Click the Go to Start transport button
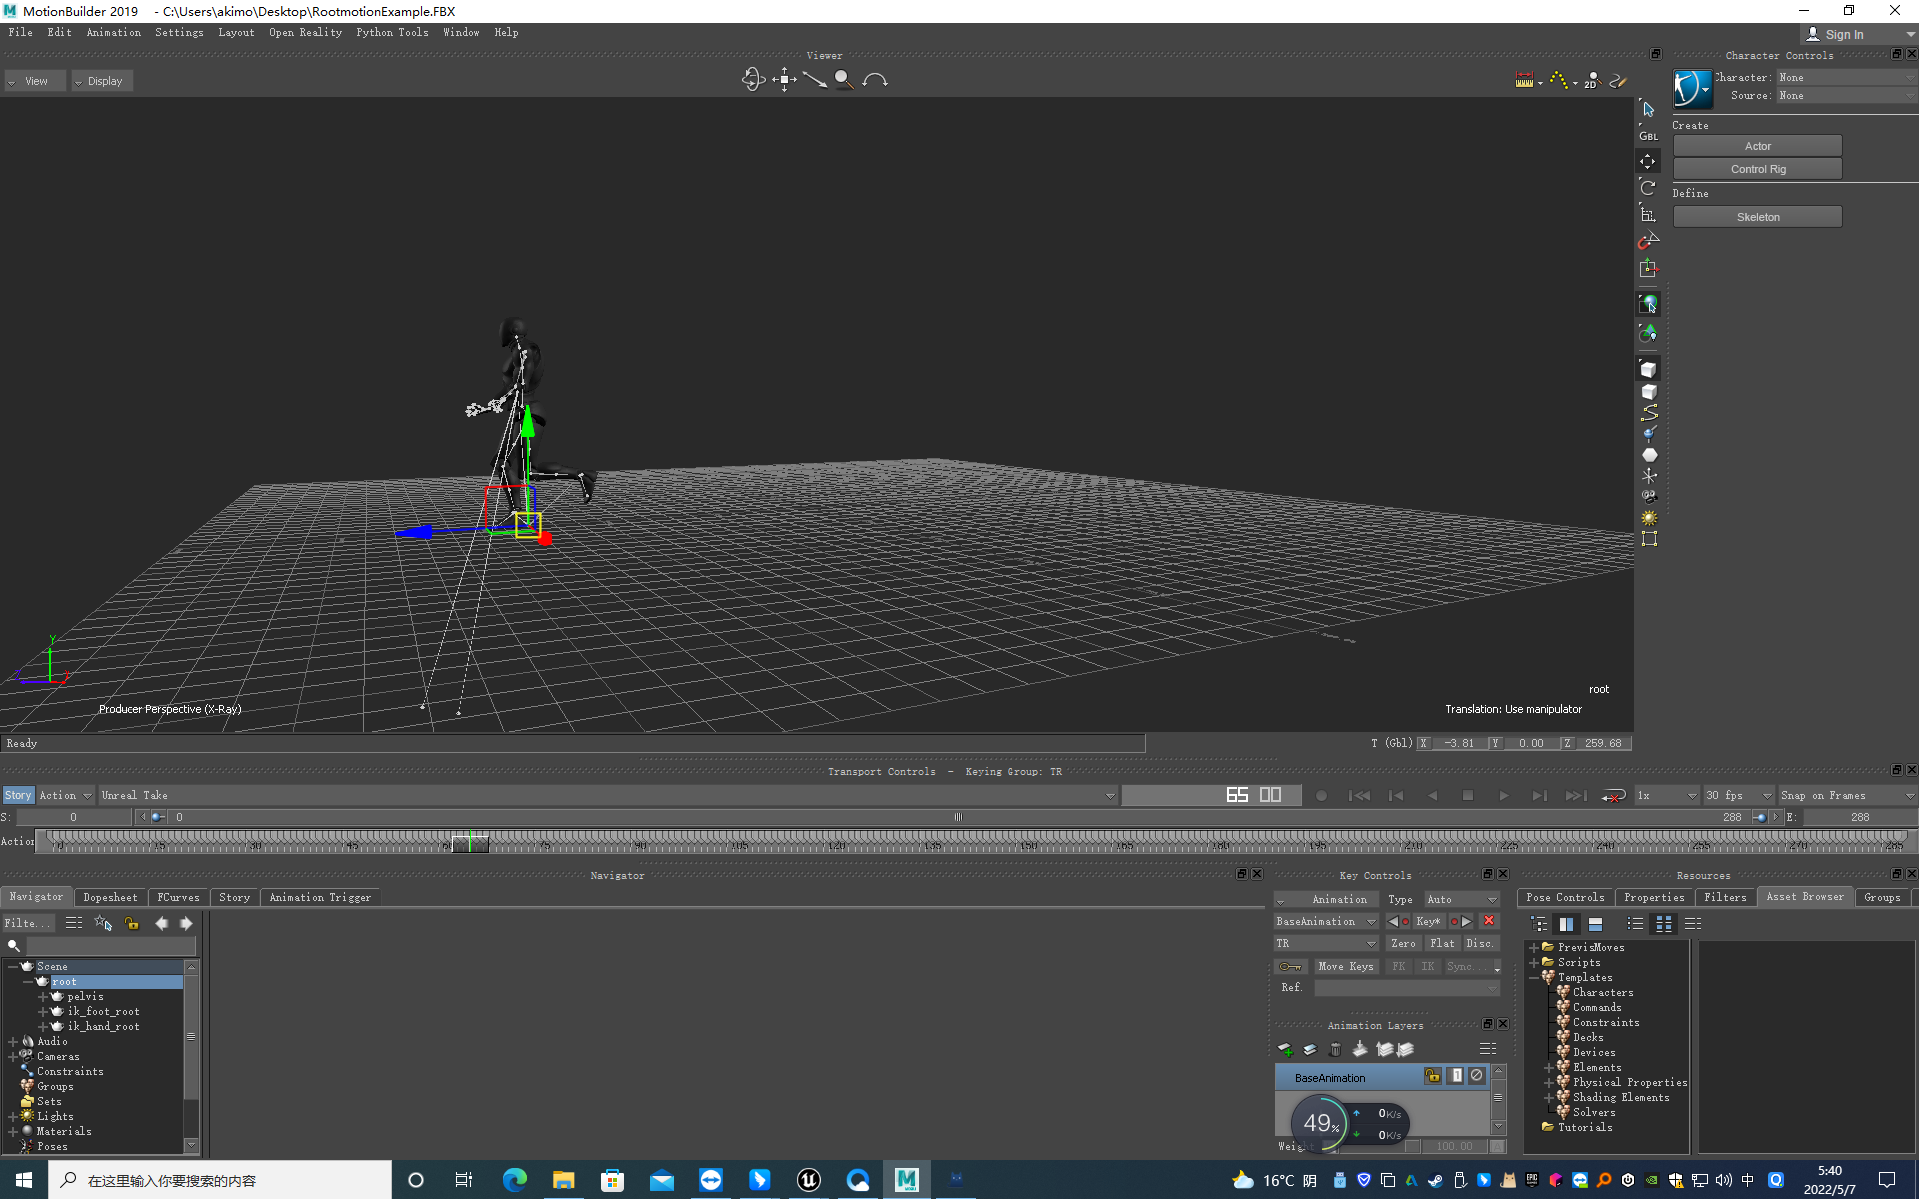Screen dimensions: 1919x1199 pyautogui.click(x=1359, y=796)
